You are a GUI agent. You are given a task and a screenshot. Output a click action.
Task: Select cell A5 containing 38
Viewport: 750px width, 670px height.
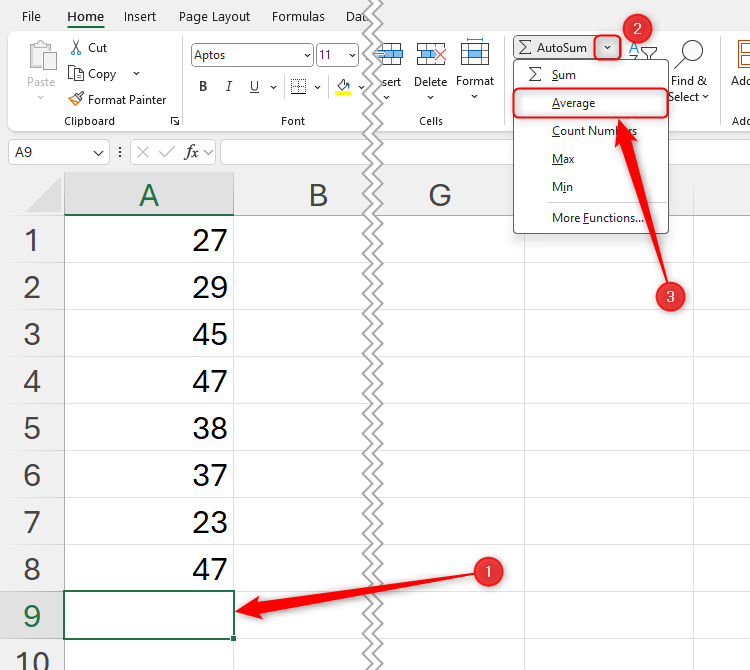point(149,428)
